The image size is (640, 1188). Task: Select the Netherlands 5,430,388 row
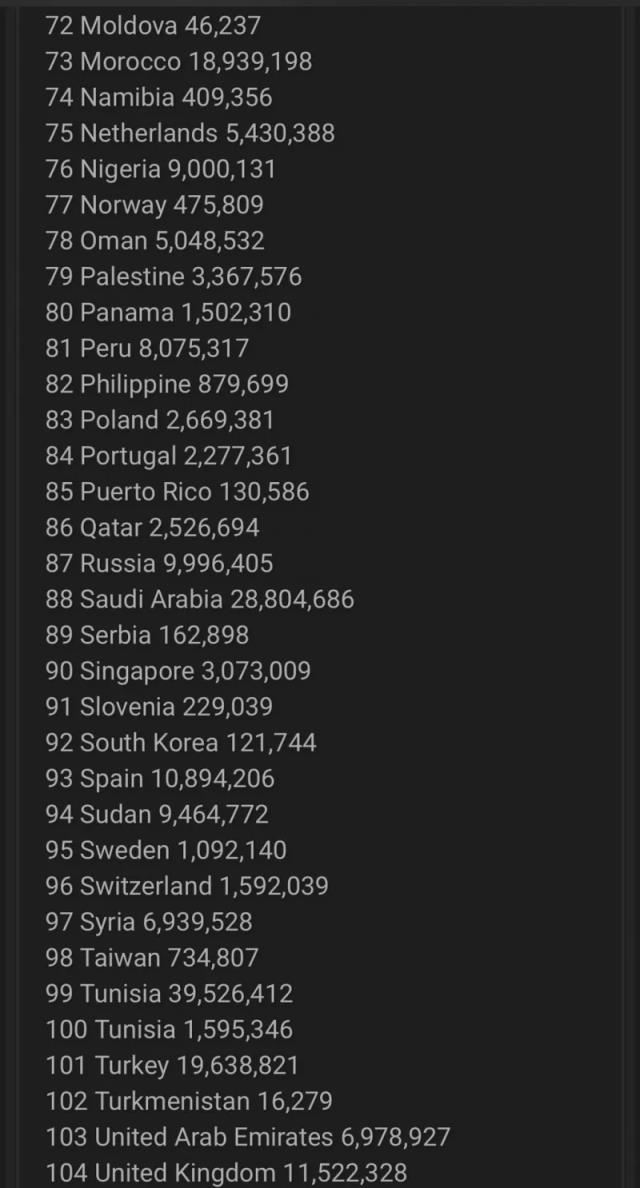pyautogui.click(x=190, y=133)
